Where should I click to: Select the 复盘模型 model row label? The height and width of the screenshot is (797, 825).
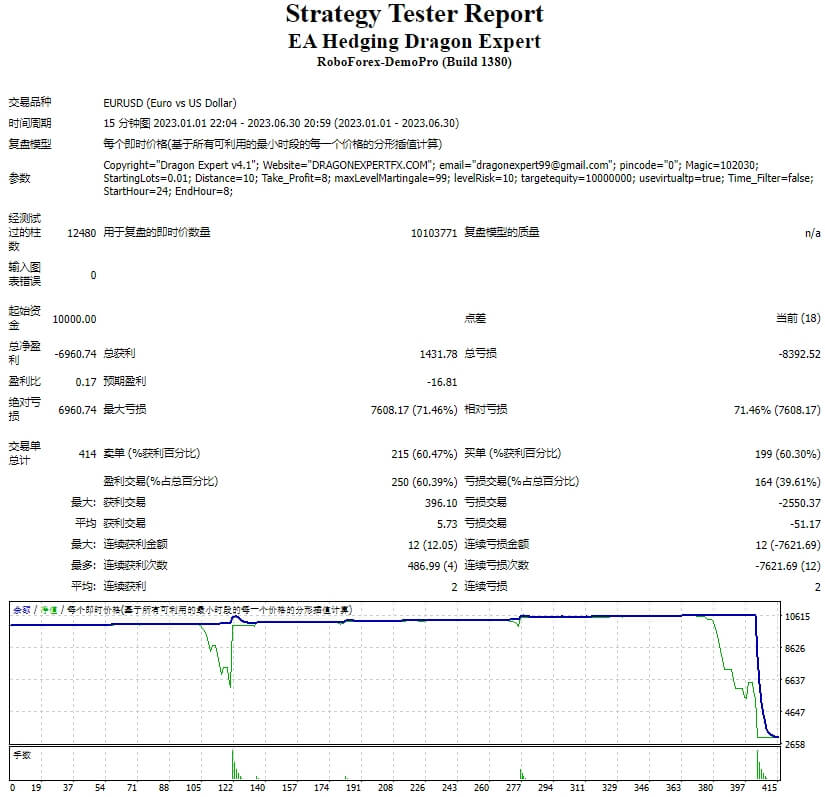pos(29,144)
